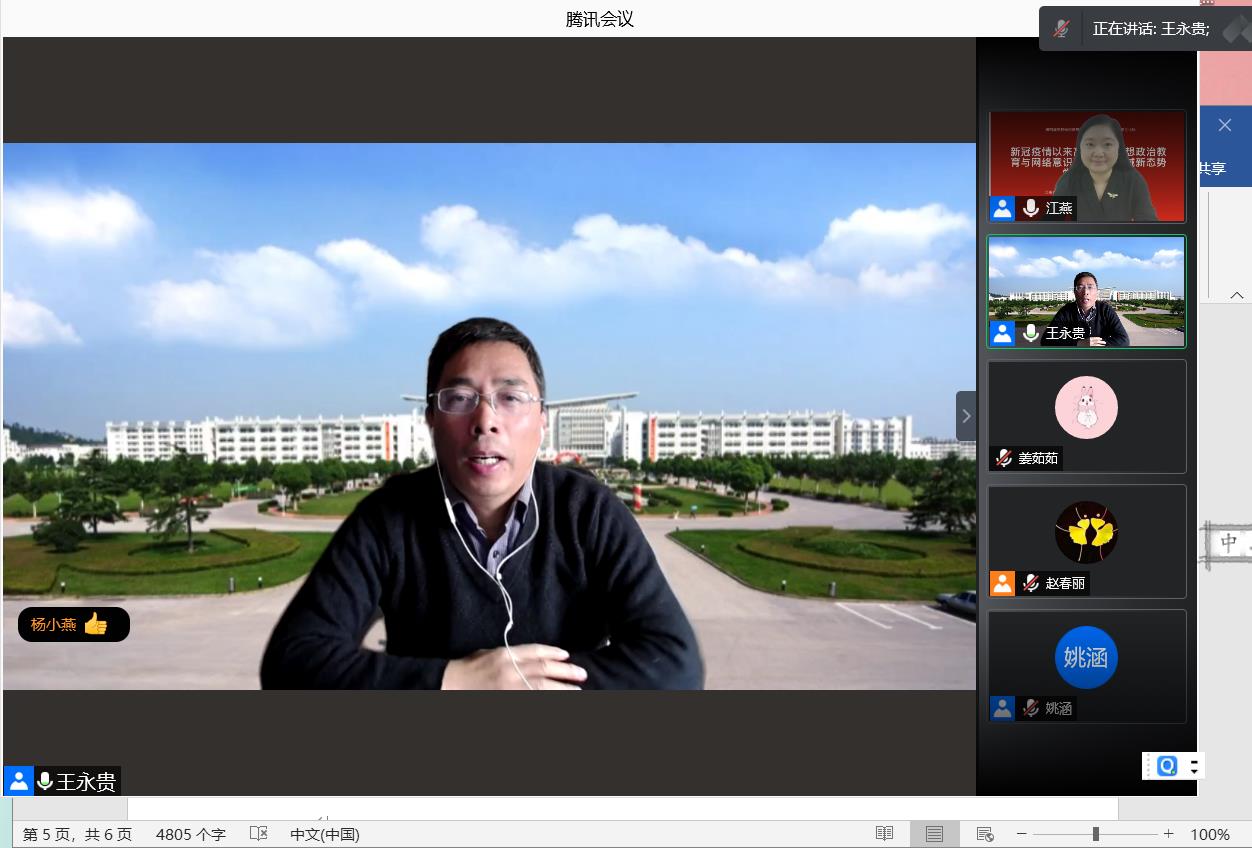
Task: Open the floating Q toolbar dropdown arrow
Action: [1193, 766]
